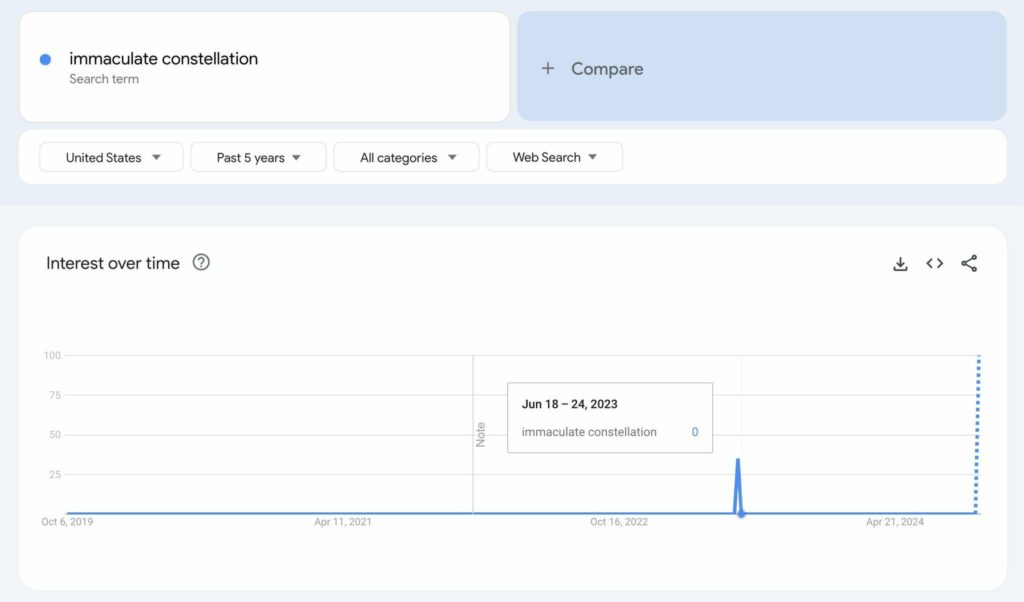This screenshot has height=602, width=1024.
Task: Open the All categories dropdown
Action: coord(405,157)
